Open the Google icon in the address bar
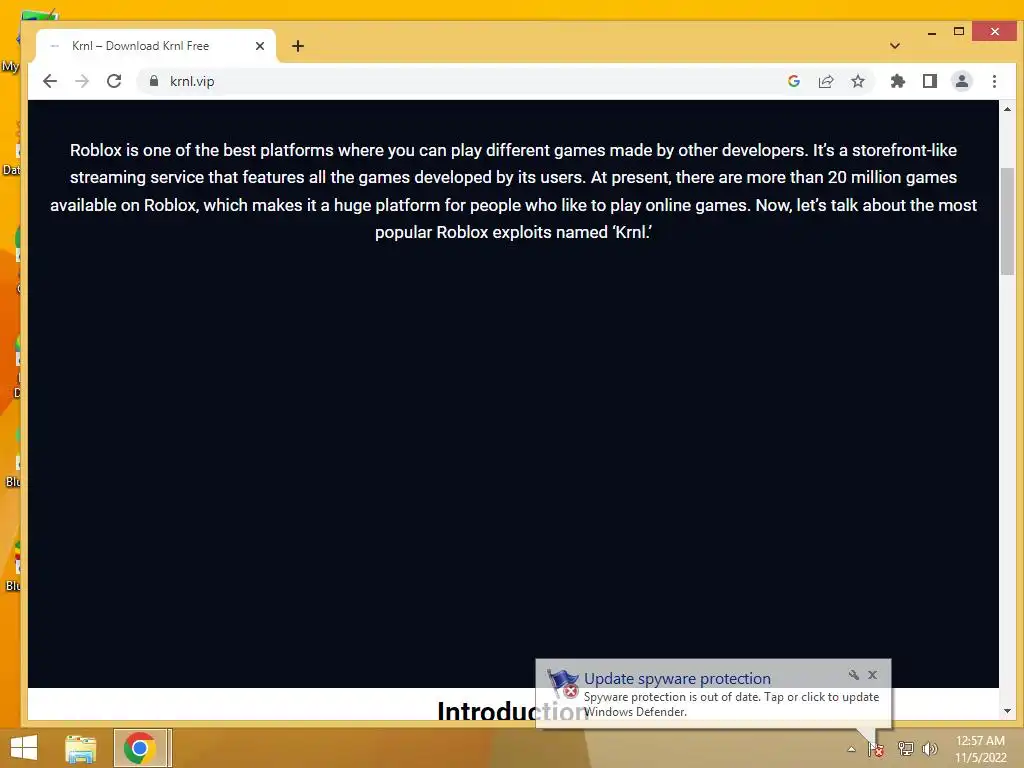Image resolution: width=1024 pixels, height=768 pixels. tap(794, 81)
